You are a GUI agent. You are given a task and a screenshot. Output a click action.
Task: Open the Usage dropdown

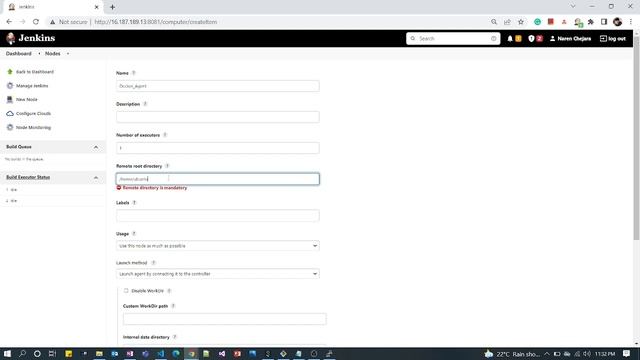(218, 246)
